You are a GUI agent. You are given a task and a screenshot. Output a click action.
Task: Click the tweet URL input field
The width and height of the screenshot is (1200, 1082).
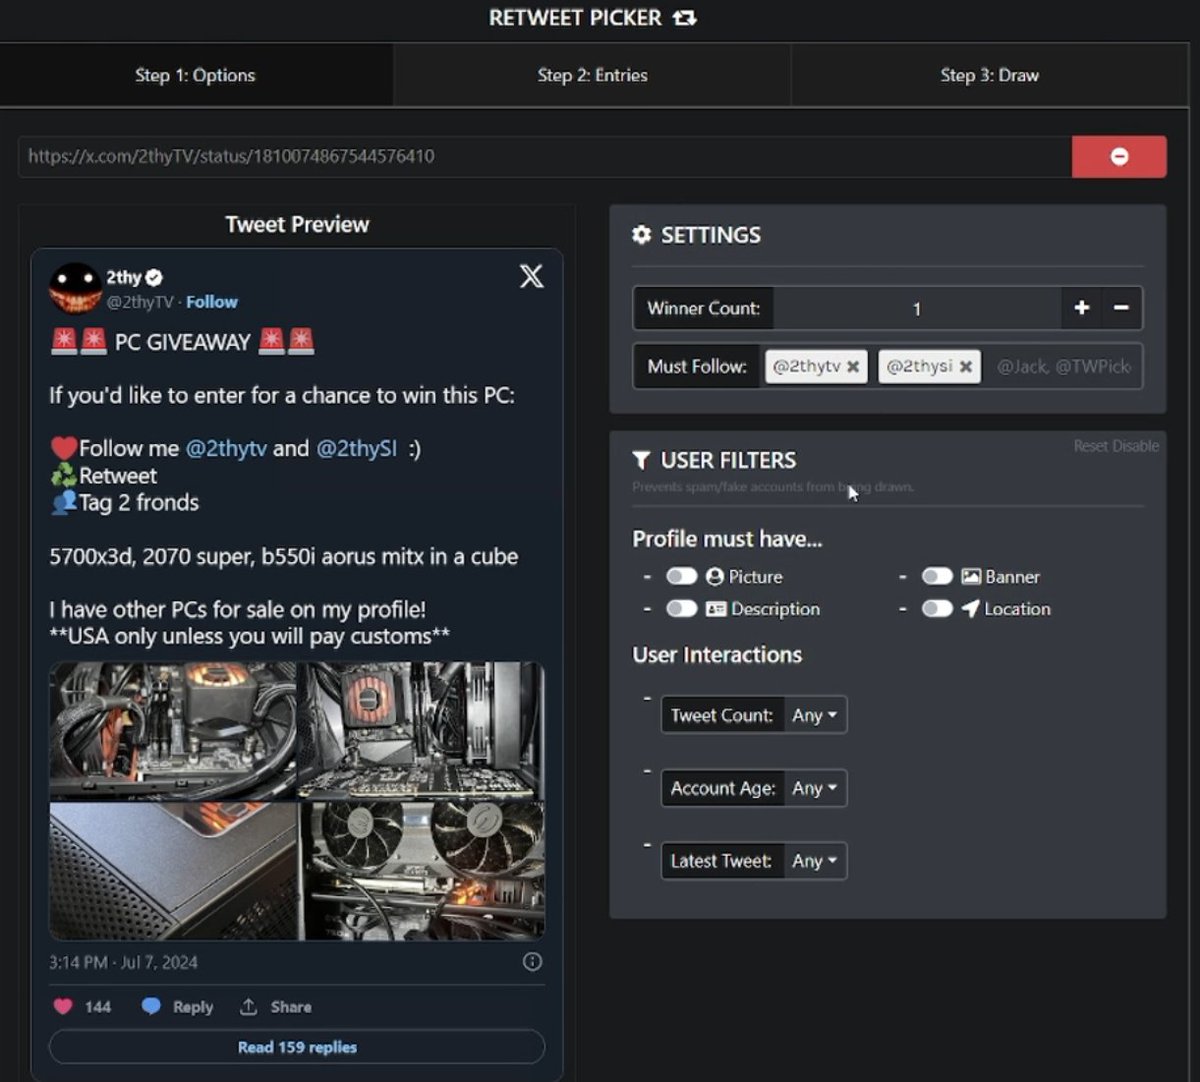[x=545, y=157]
